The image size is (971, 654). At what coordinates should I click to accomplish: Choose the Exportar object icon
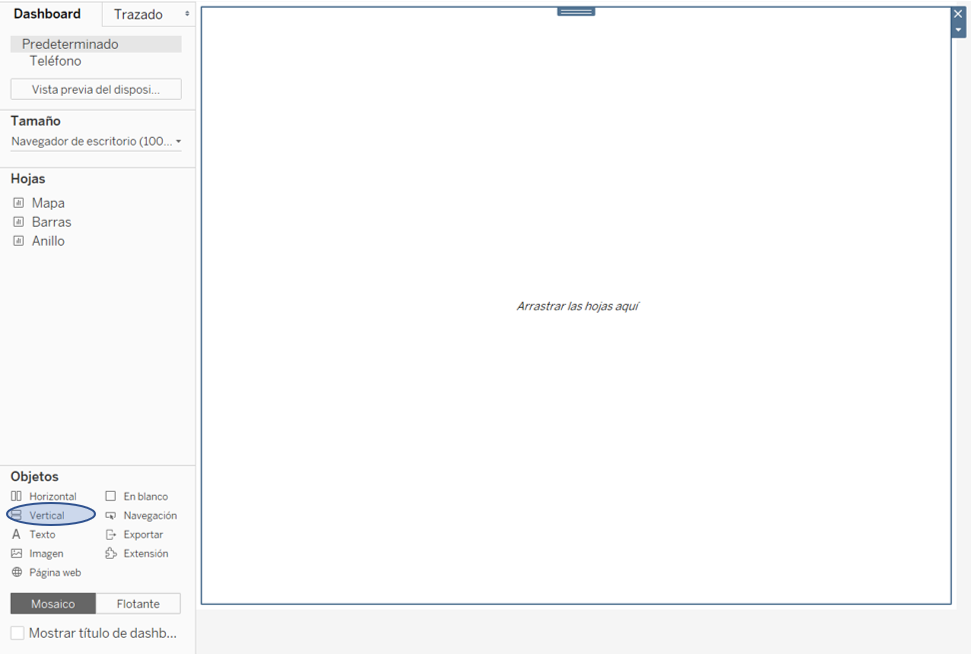(111, 535)
